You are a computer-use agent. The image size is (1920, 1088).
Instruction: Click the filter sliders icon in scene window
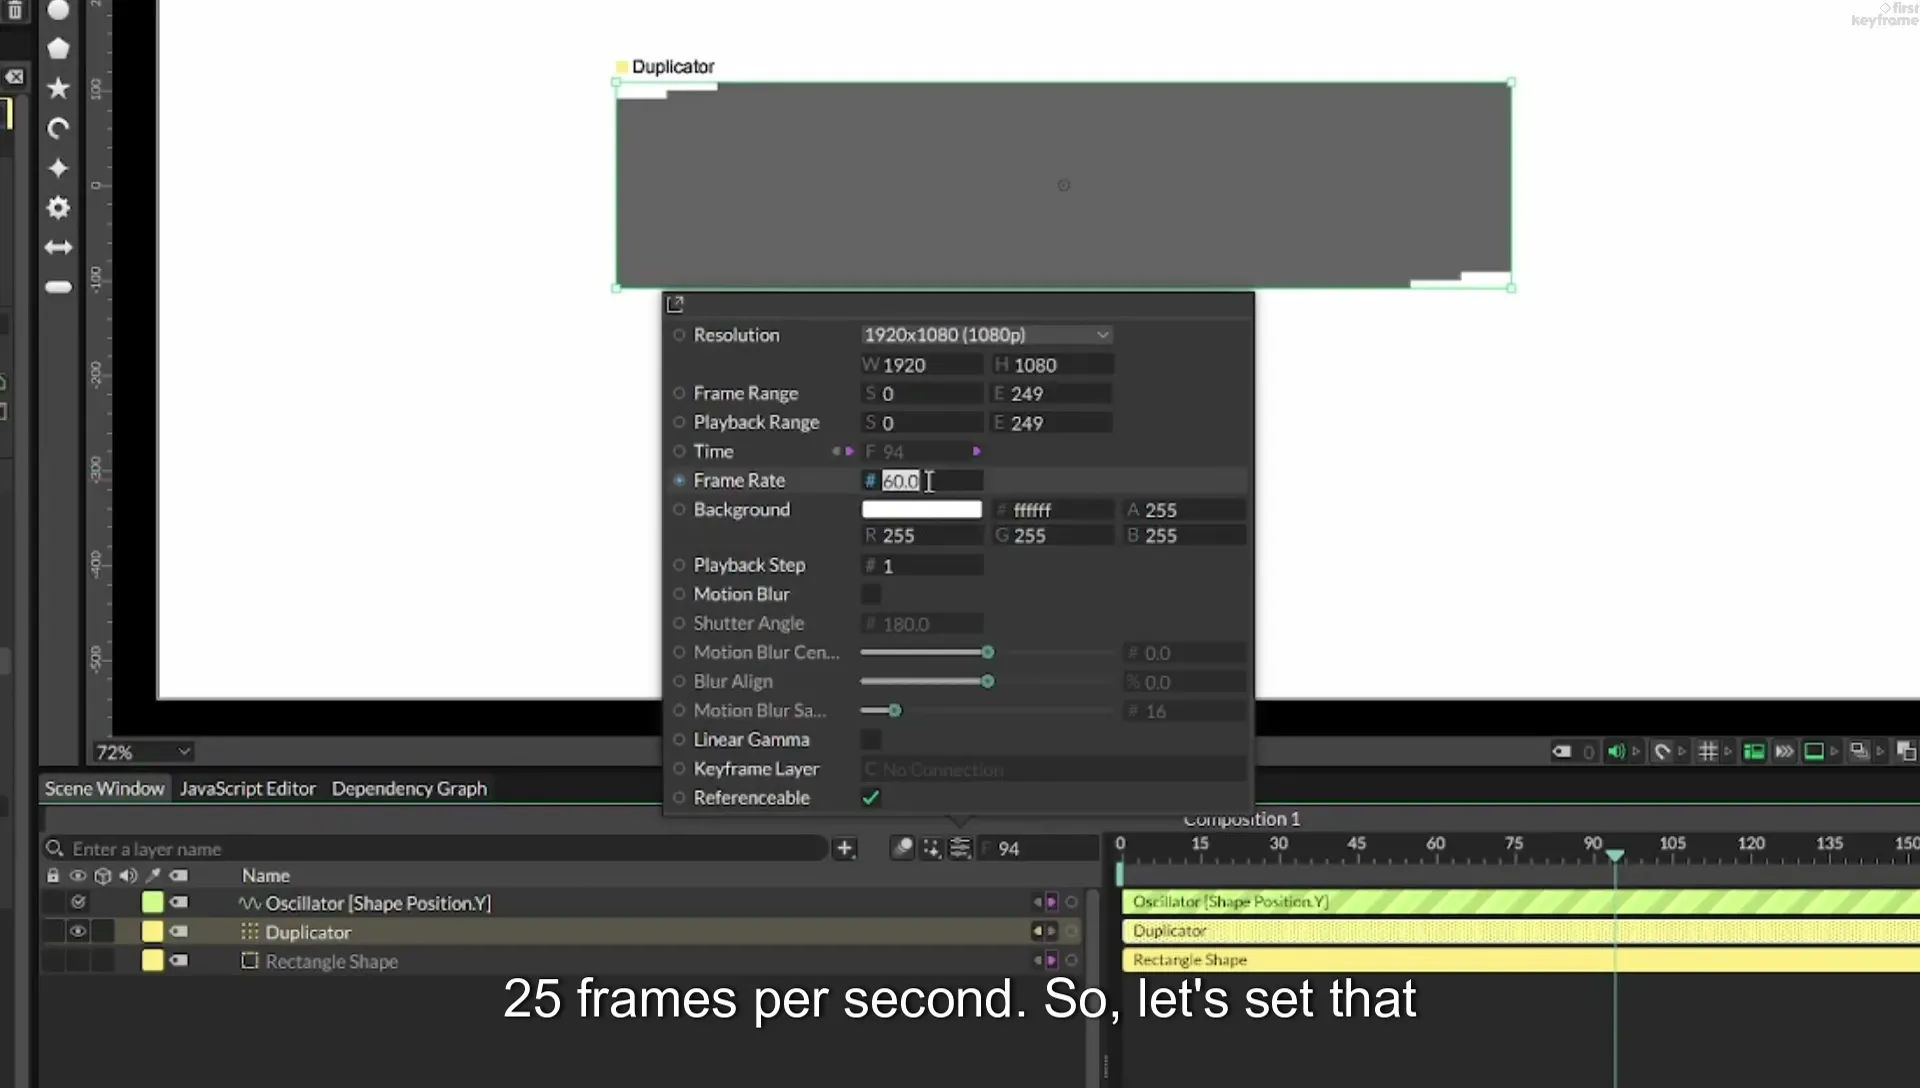pyautogui.click(x=960, y=848)
